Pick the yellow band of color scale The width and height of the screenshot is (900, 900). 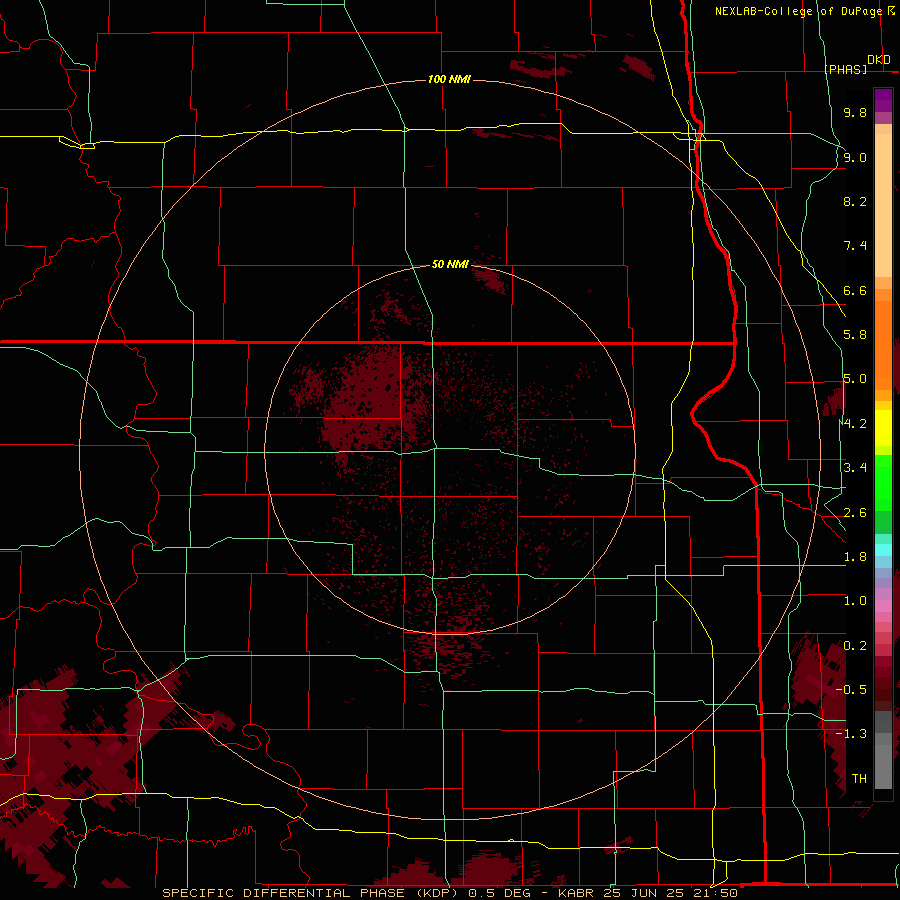click(883, 428)
